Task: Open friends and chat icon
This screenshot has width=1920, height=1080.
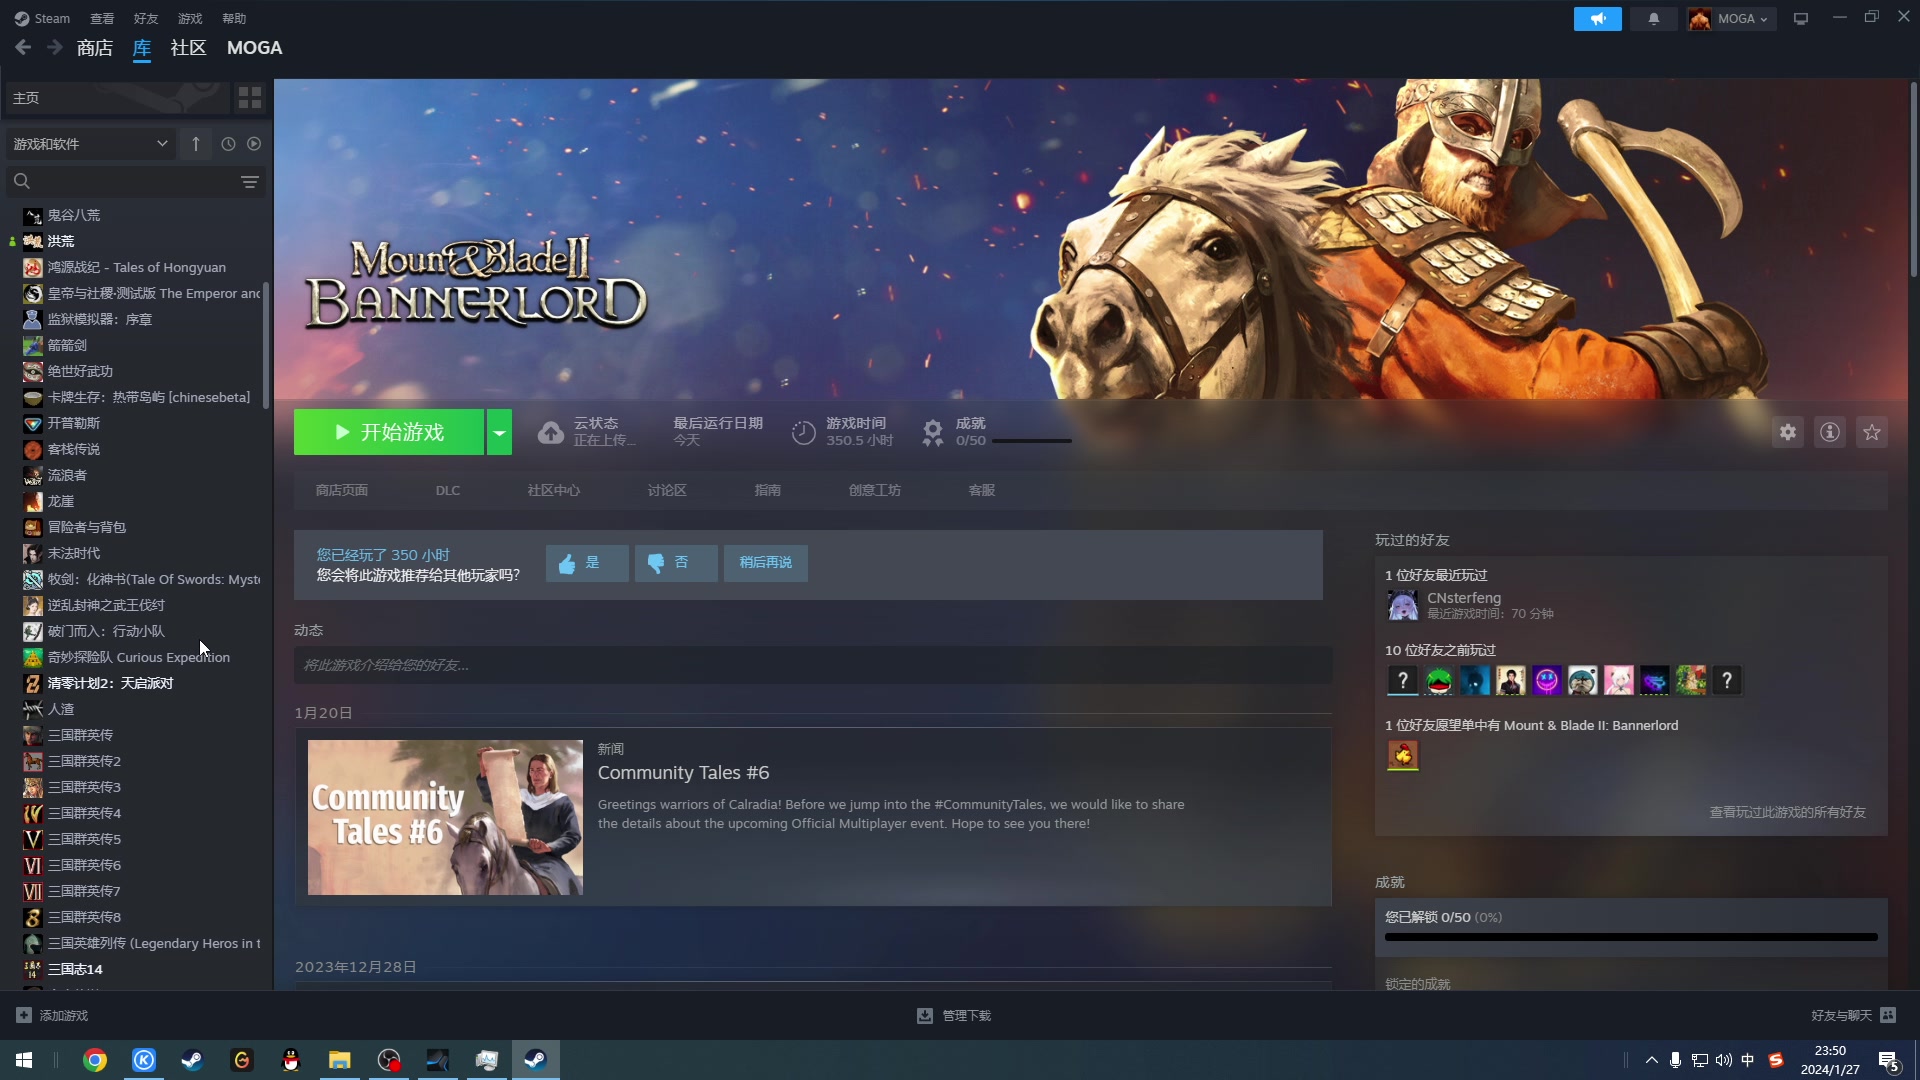Action: pyautogui.click(x=1888, y=1015)
